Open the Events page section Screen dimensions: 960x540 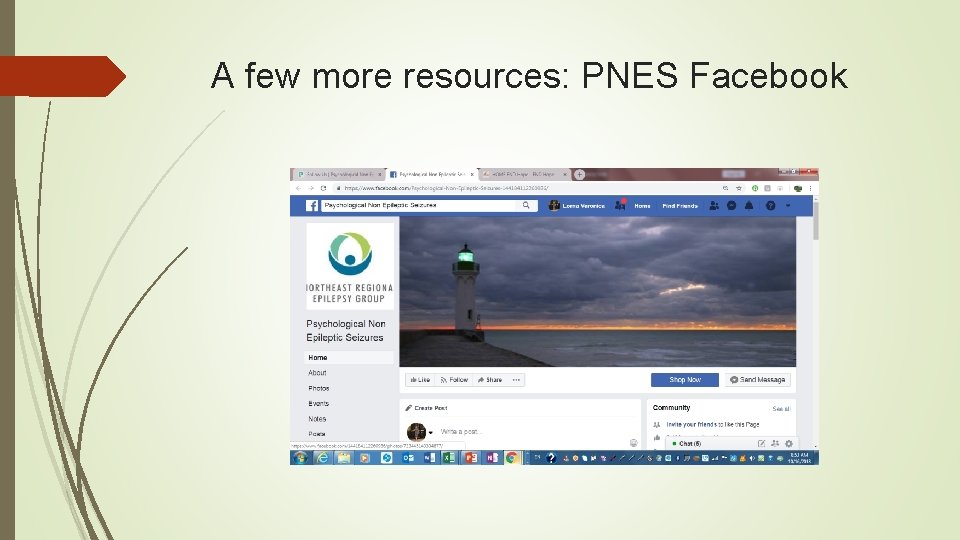click(x=318, y=403)
